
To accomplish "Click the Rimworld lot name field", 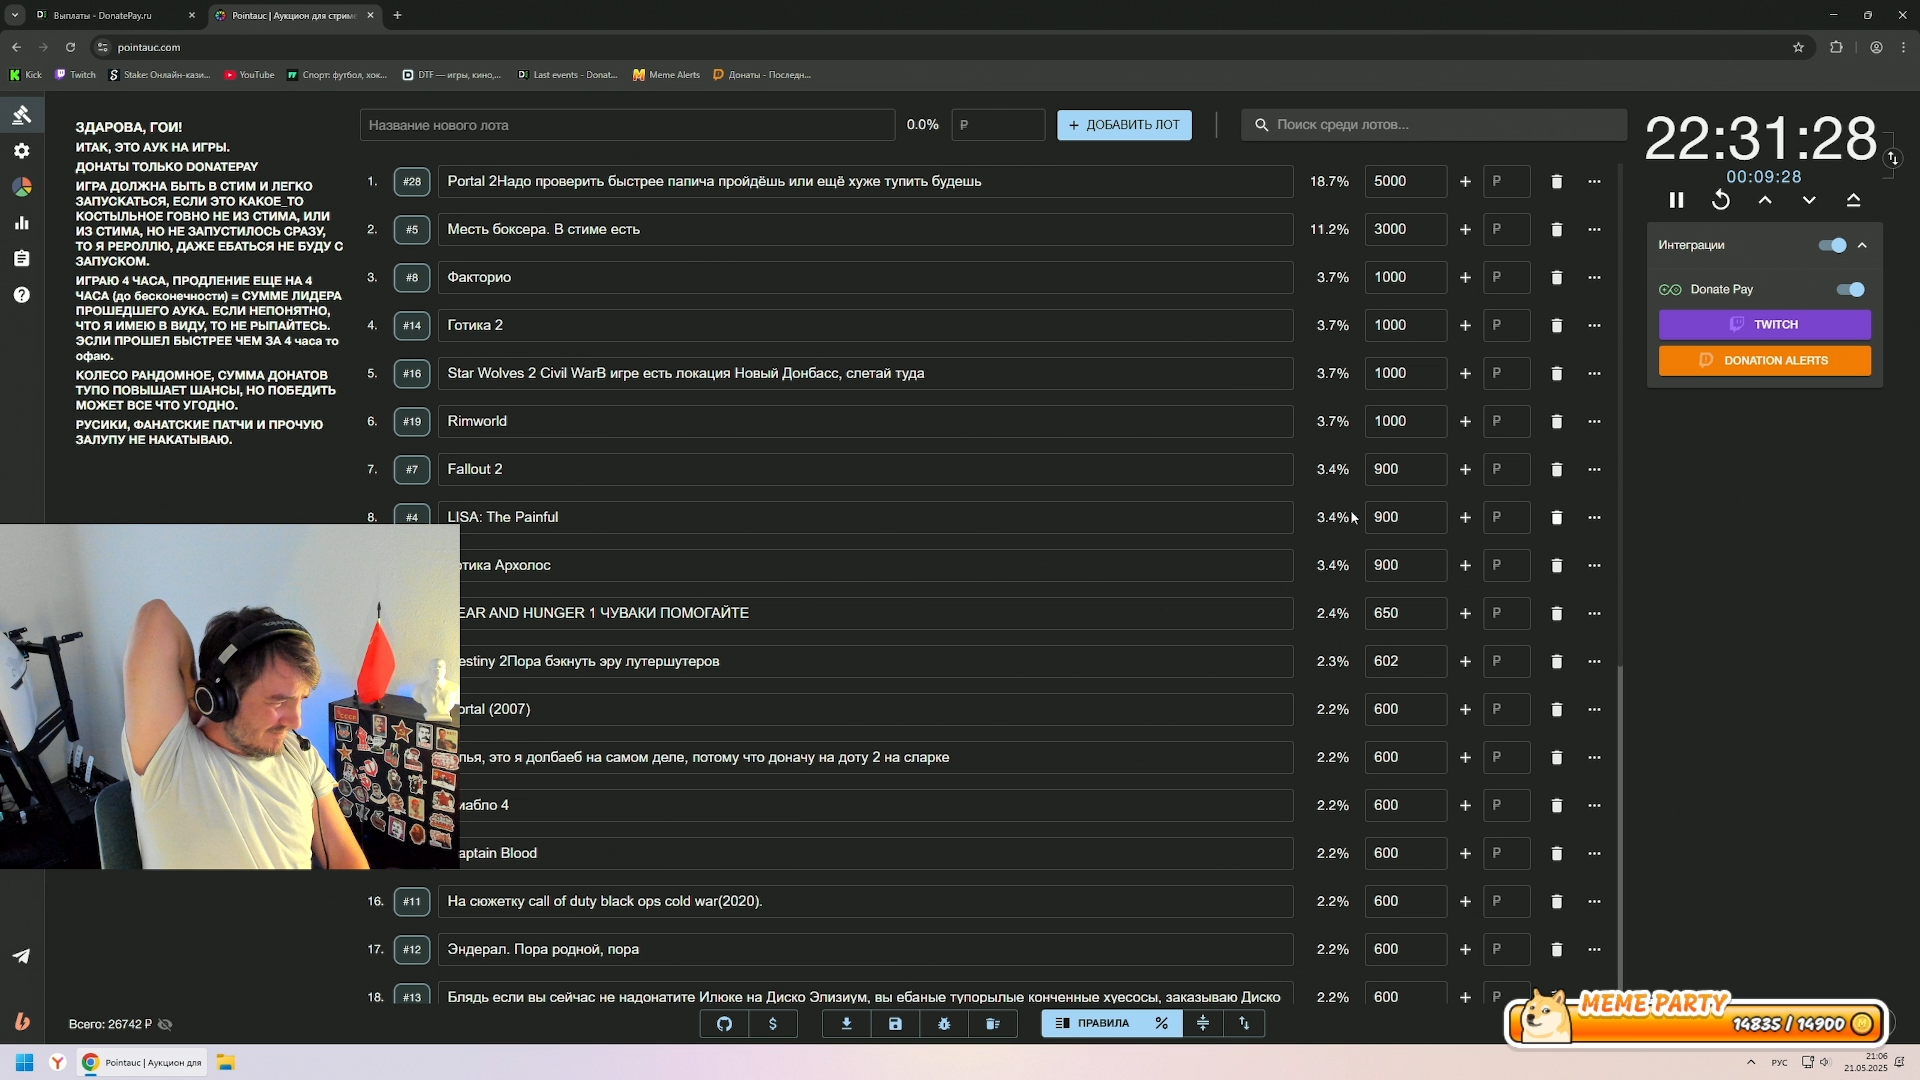I will point(865,421).
